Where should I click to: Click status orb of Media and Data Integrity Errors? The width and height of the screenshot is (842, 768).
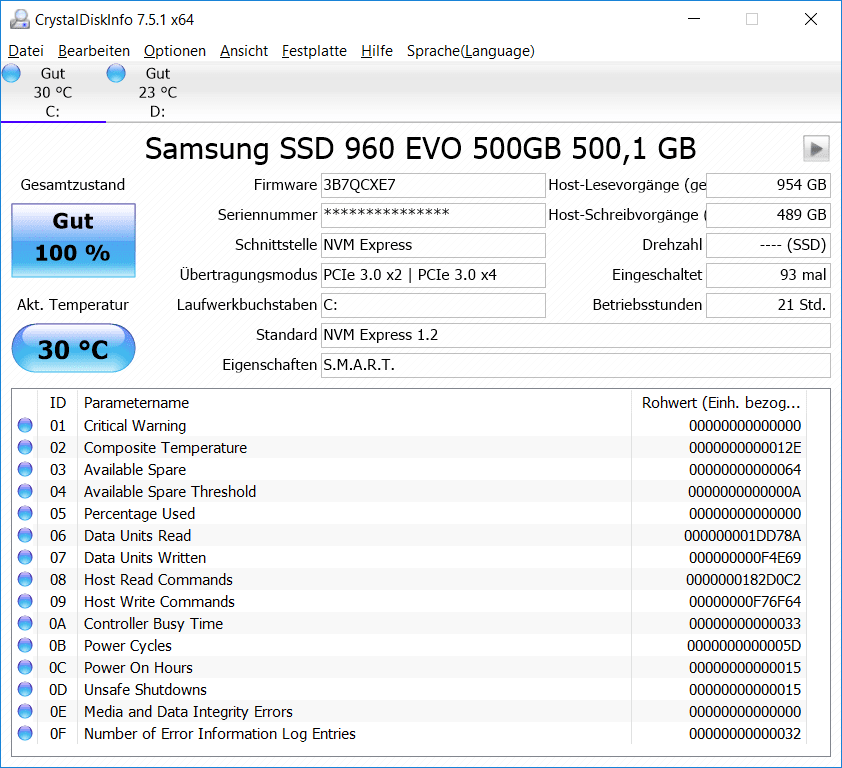pos(25,712)
